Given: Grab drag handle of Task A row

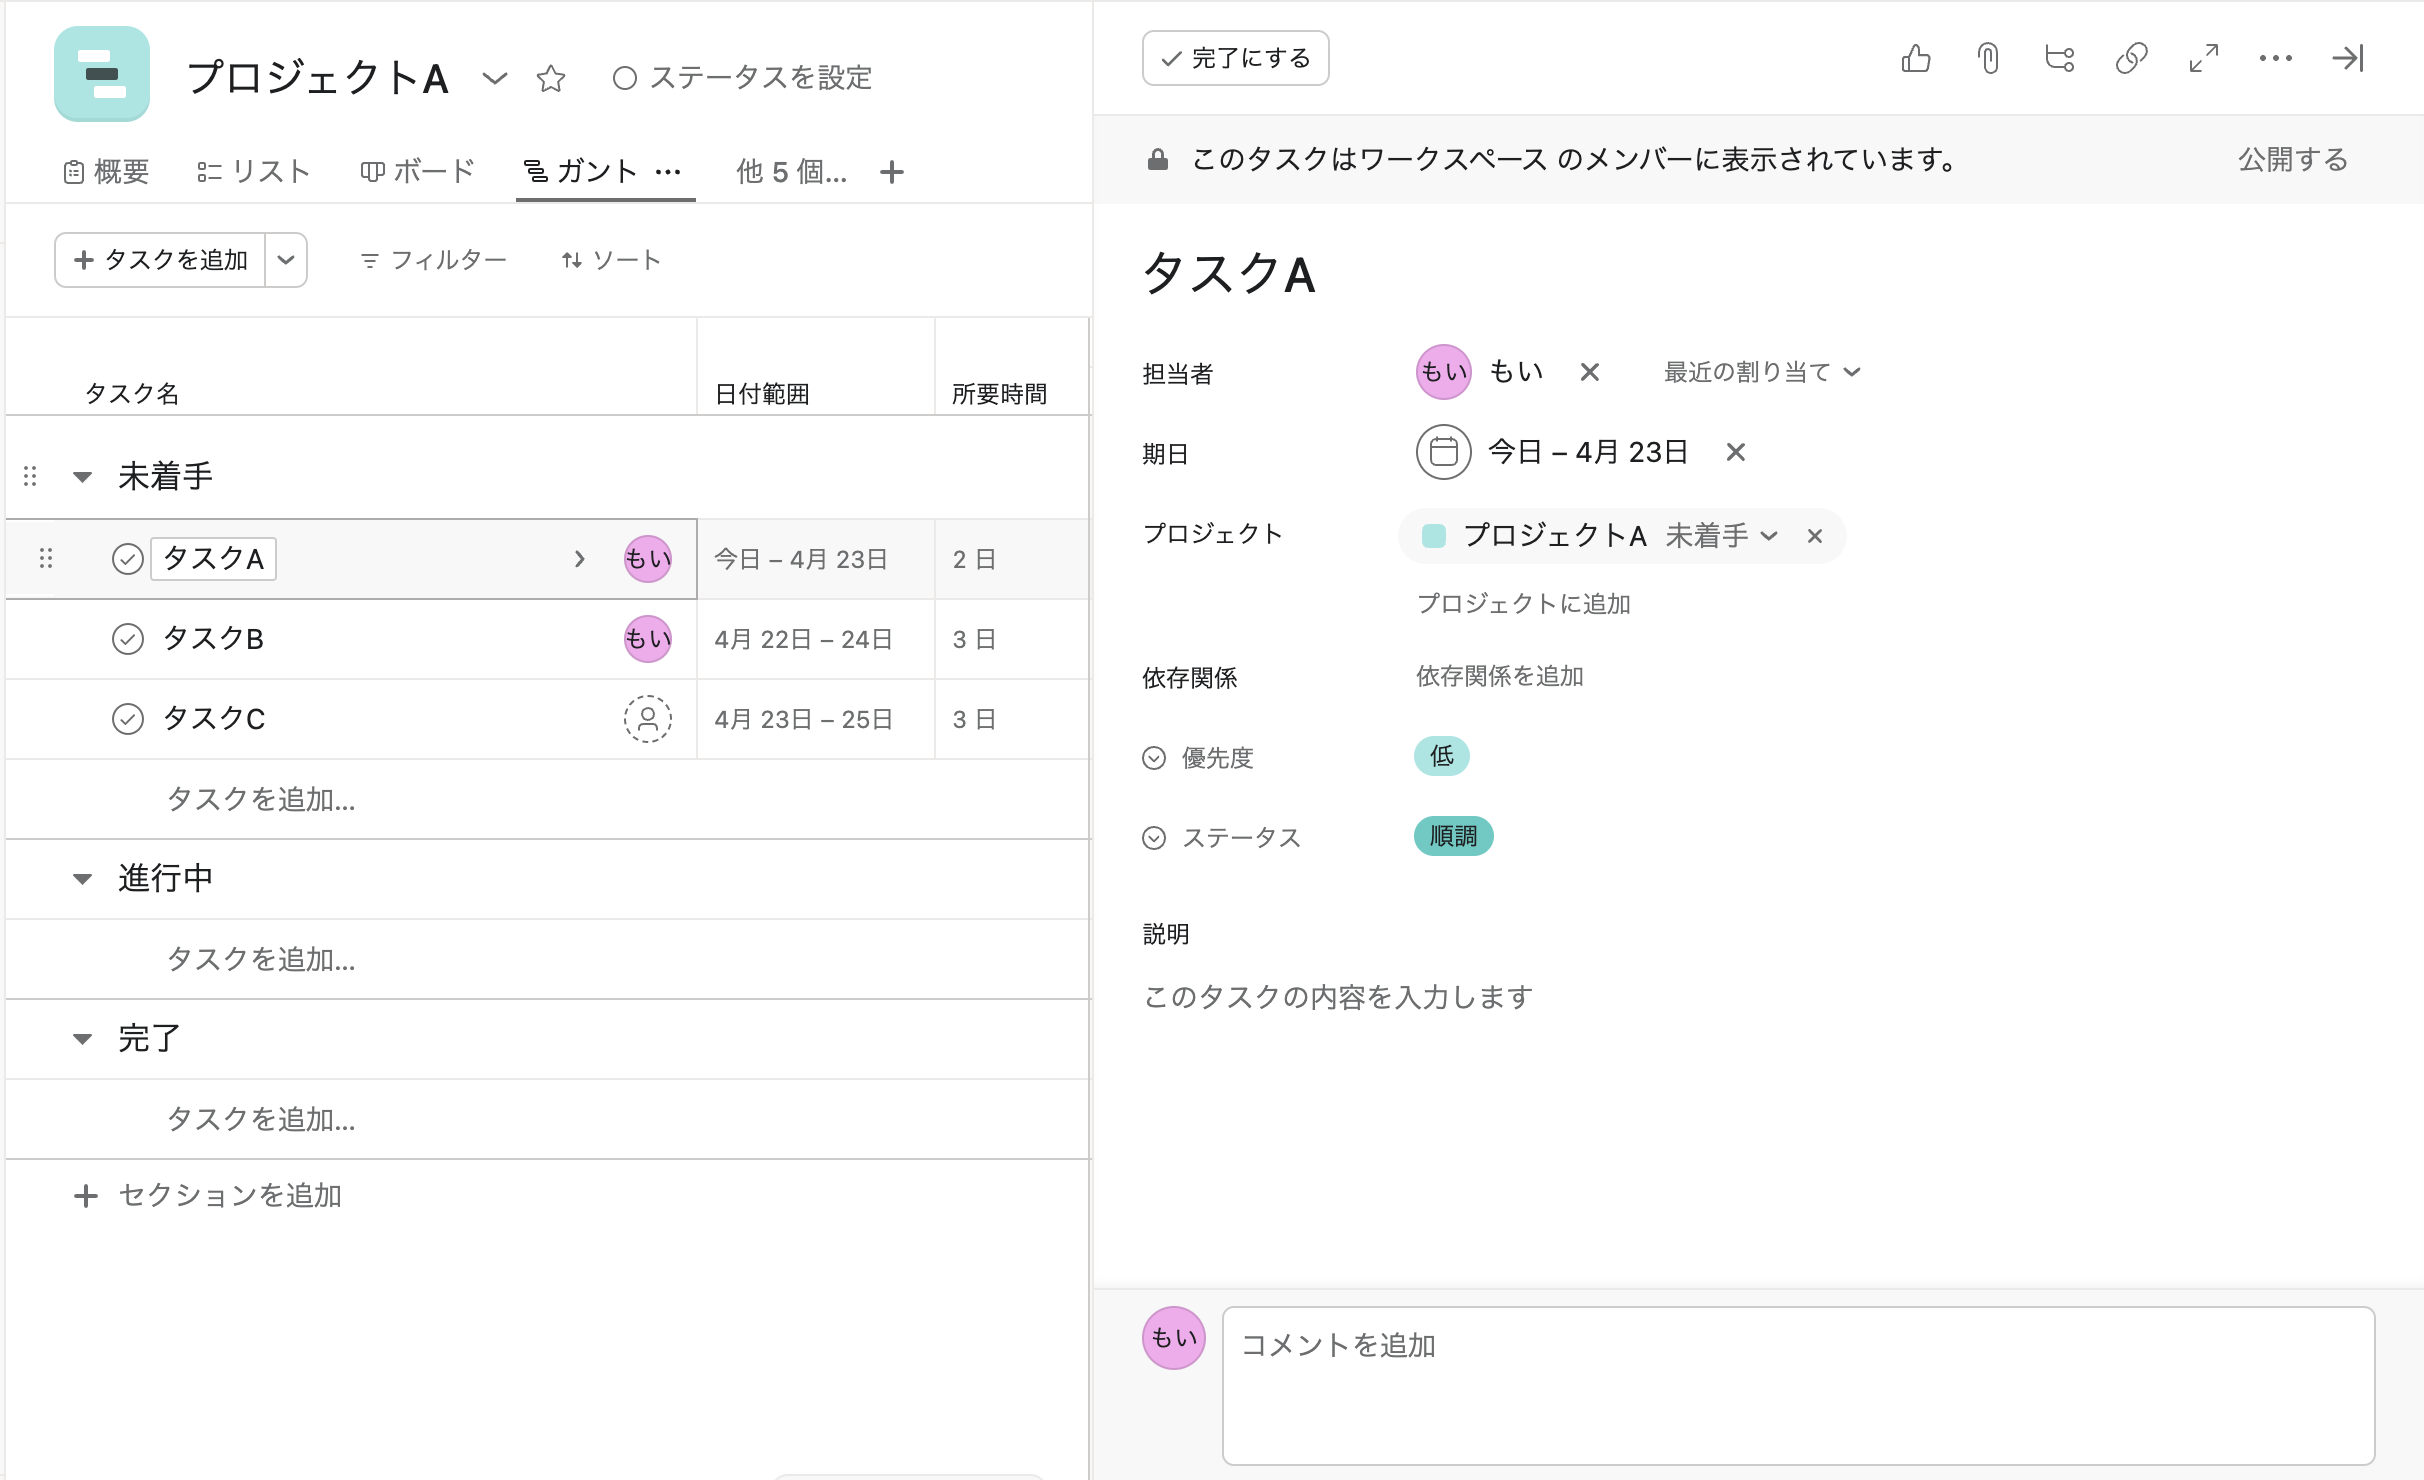Looking at the screenshot, I should pos(46,559).
